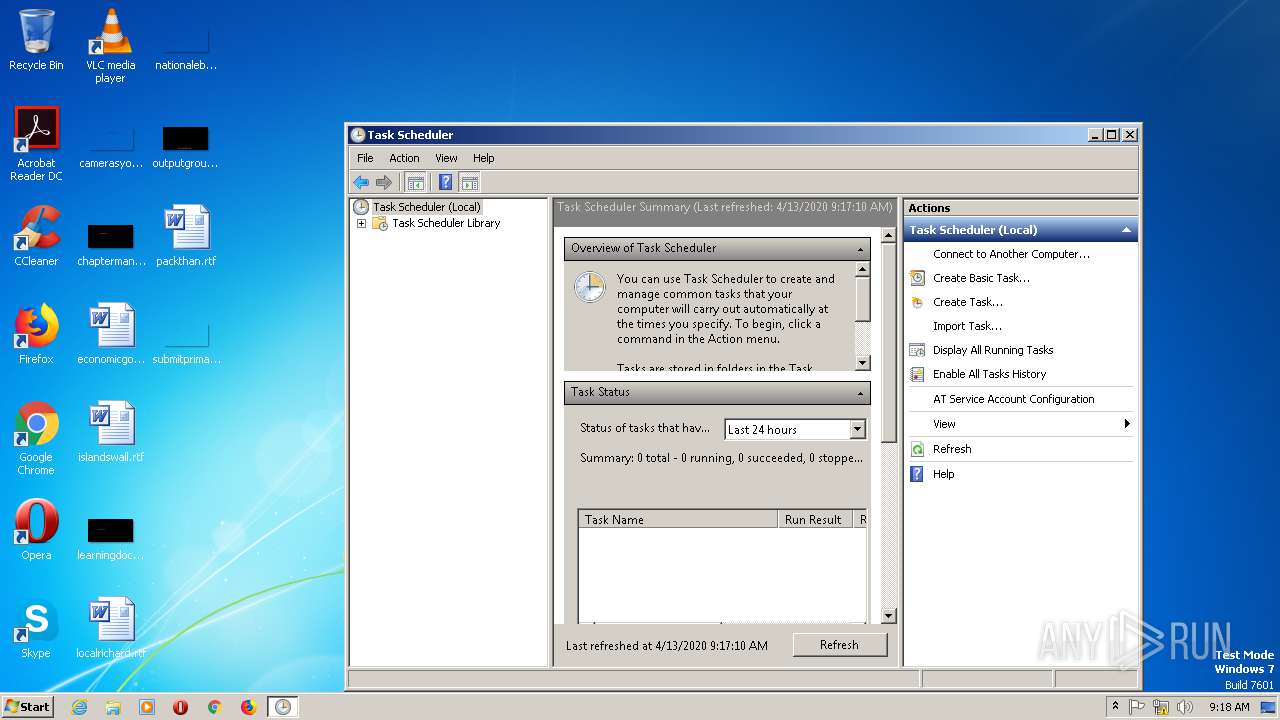The width and height of the screenshot is (1280, 720).
Task: Open the Last 24 hours dropdown
Action: [857, 429]
